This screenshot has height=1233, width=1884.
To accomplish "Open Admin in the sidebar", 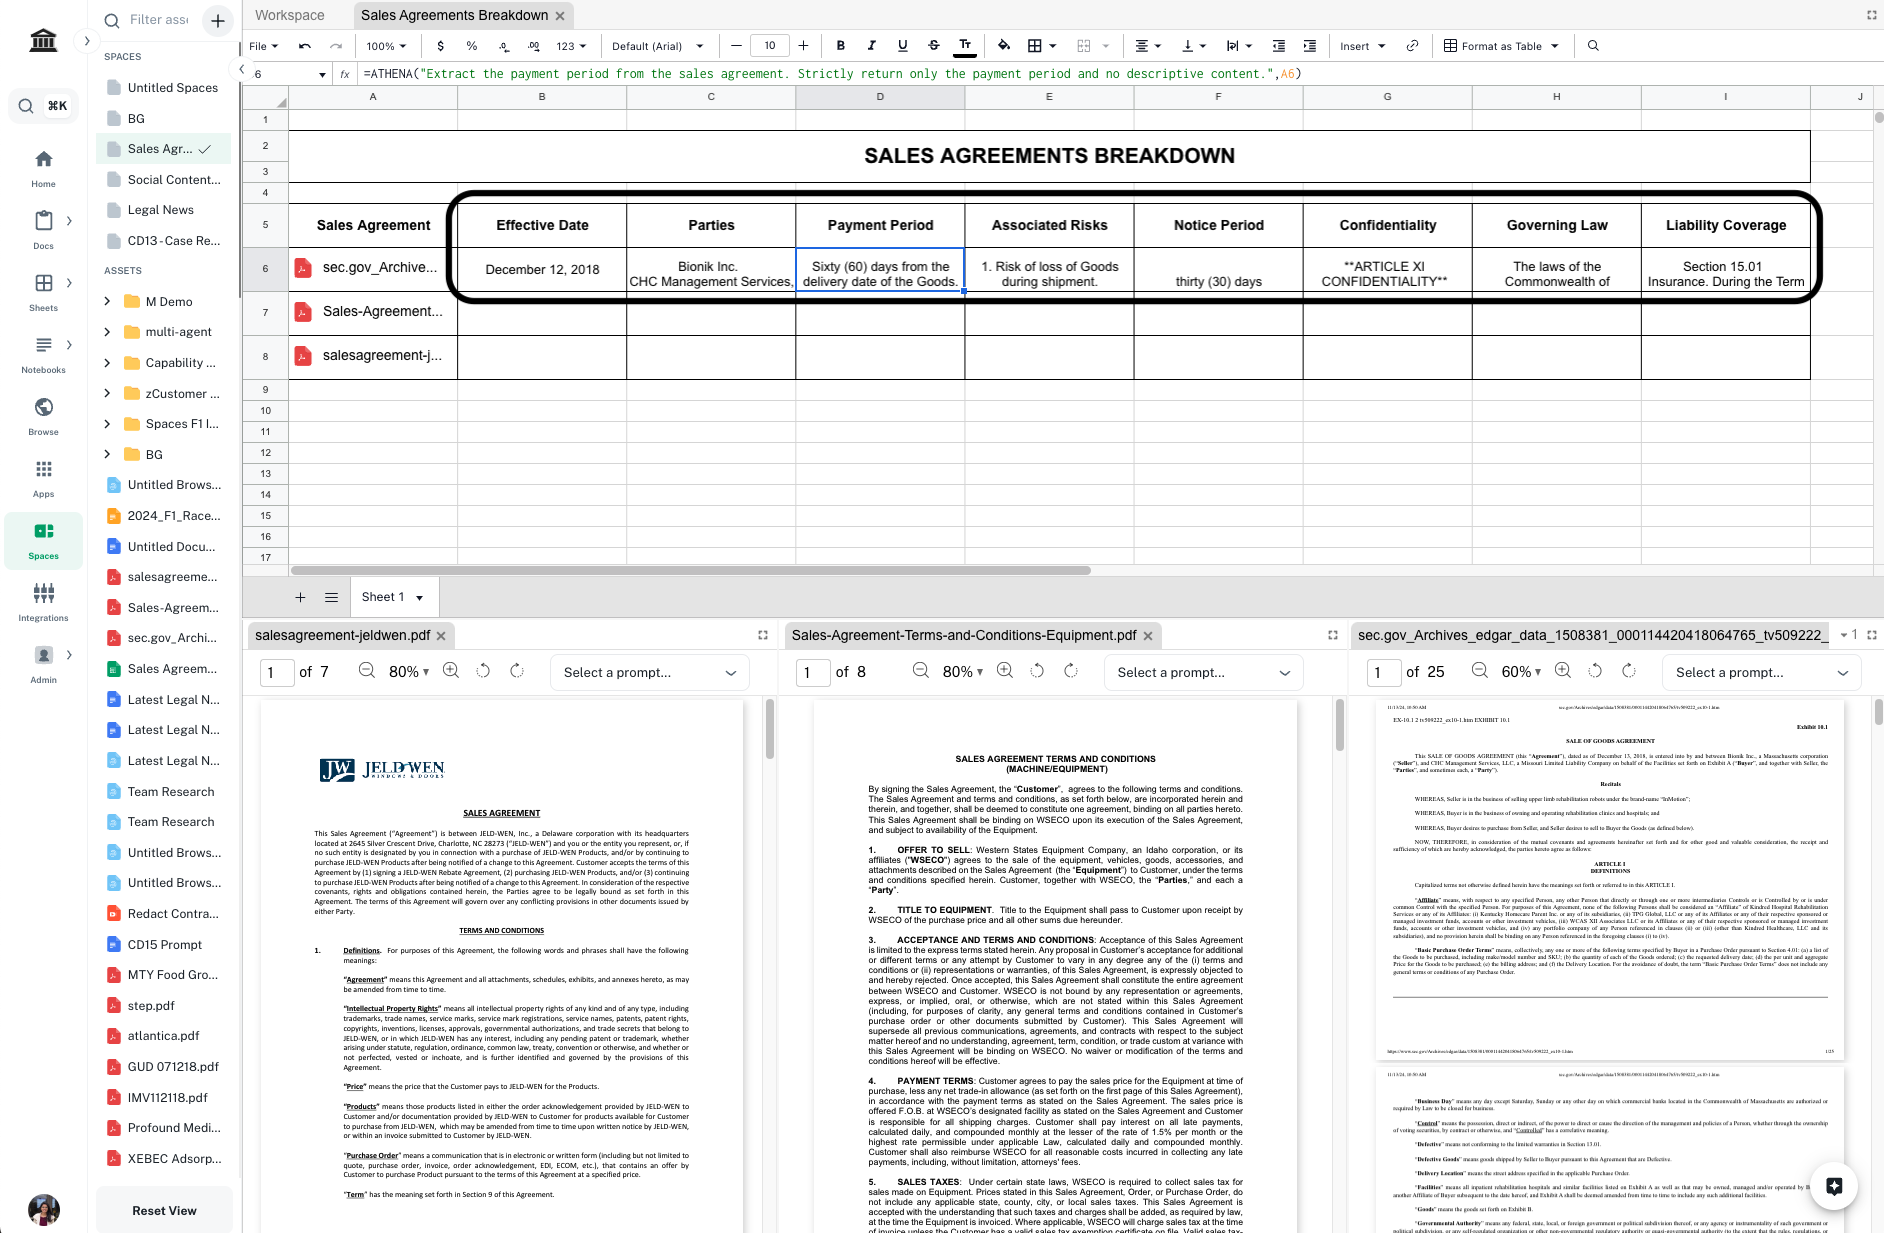I will pyautogui.click(x=43, y=664).
